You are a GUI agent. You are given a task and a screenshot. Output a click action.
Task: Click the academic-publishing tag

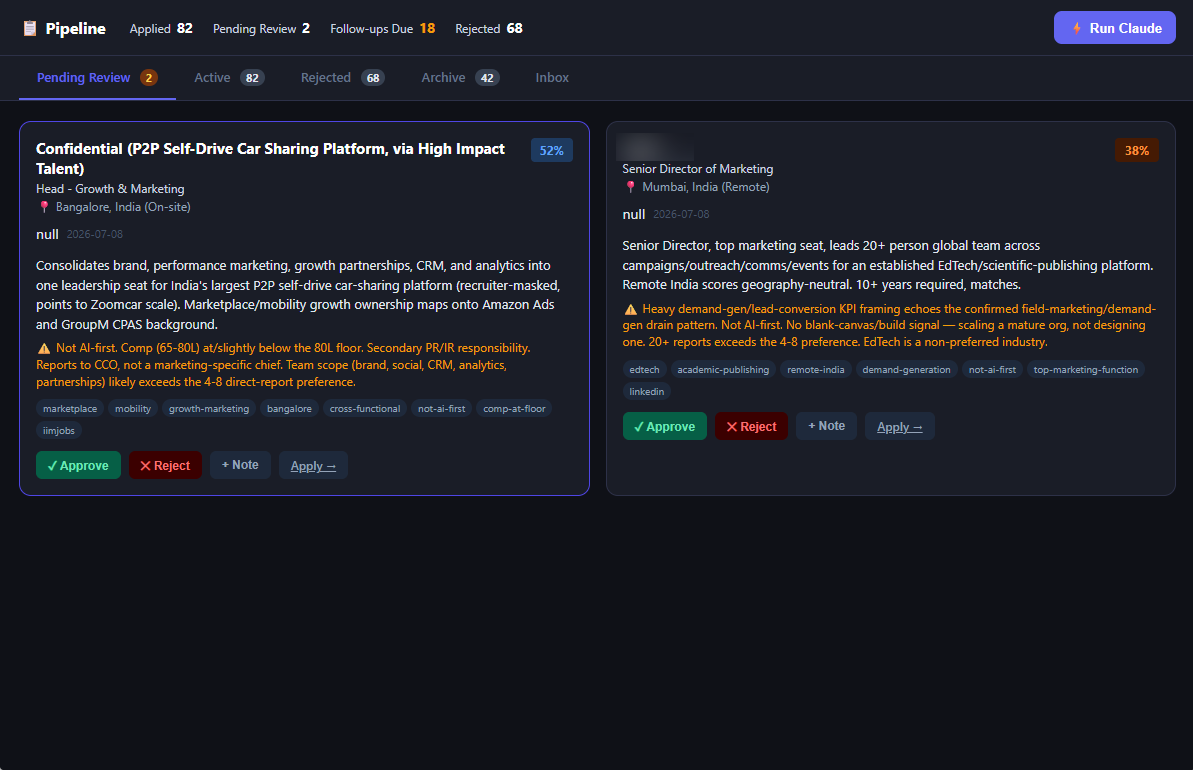click(x=723, y=370)
